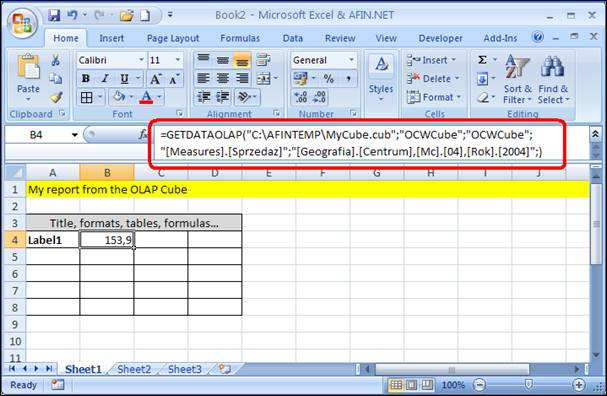Increase decimal places

click(x=301, y=97)
